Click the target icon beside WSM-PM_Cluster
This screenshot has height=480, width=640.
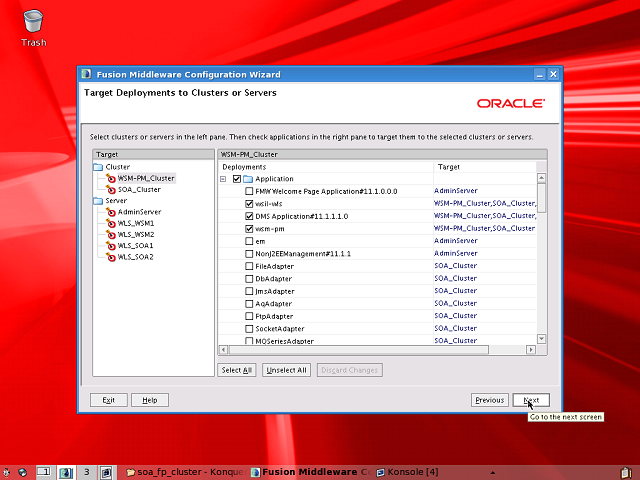coord(111,178)
